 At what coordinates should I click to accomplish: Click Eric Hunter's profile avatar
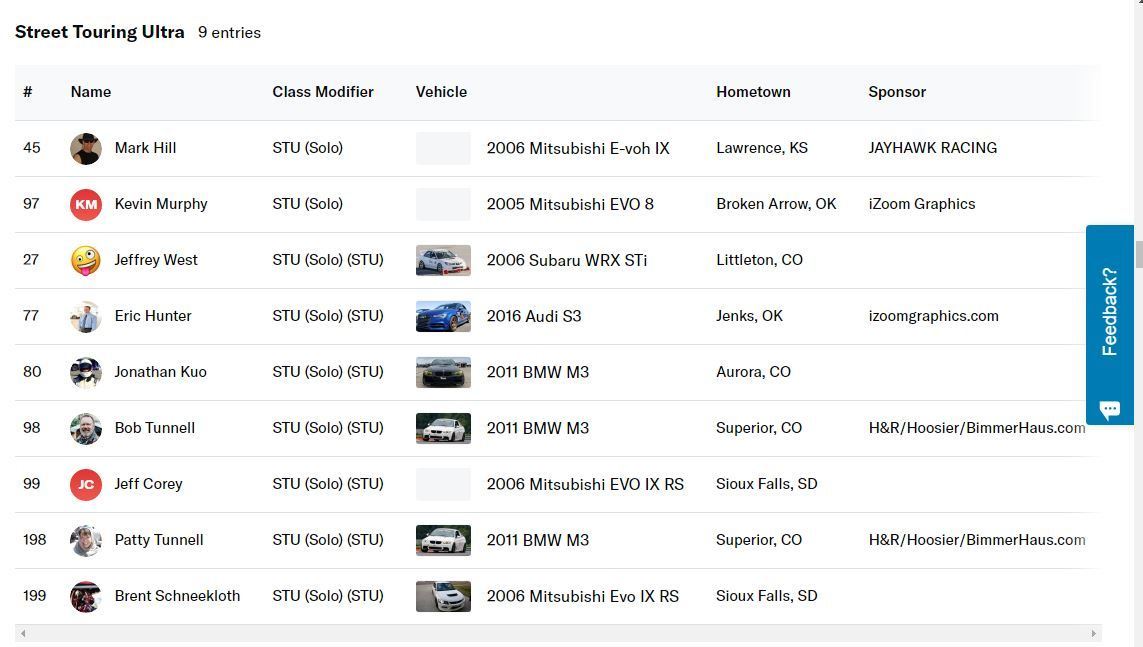[86, 317]
